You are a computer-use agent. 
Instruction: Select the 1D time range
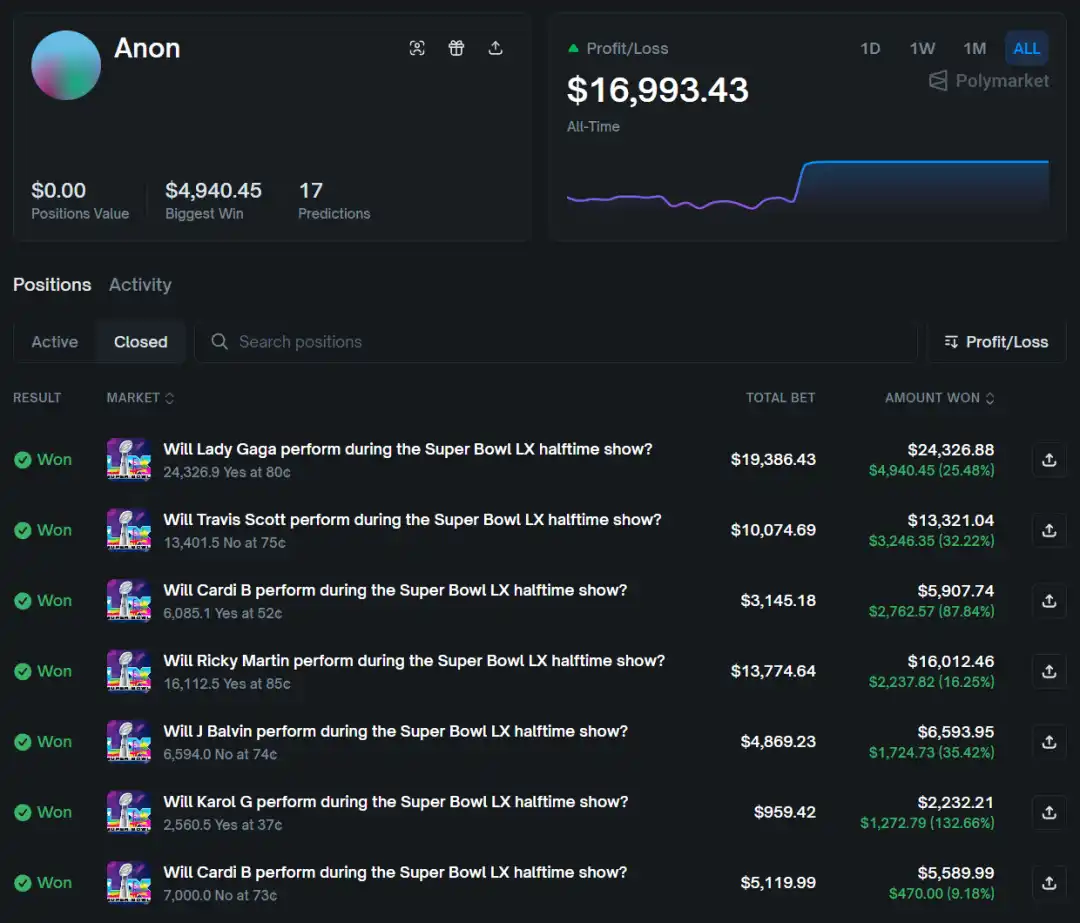coord(870,48)
